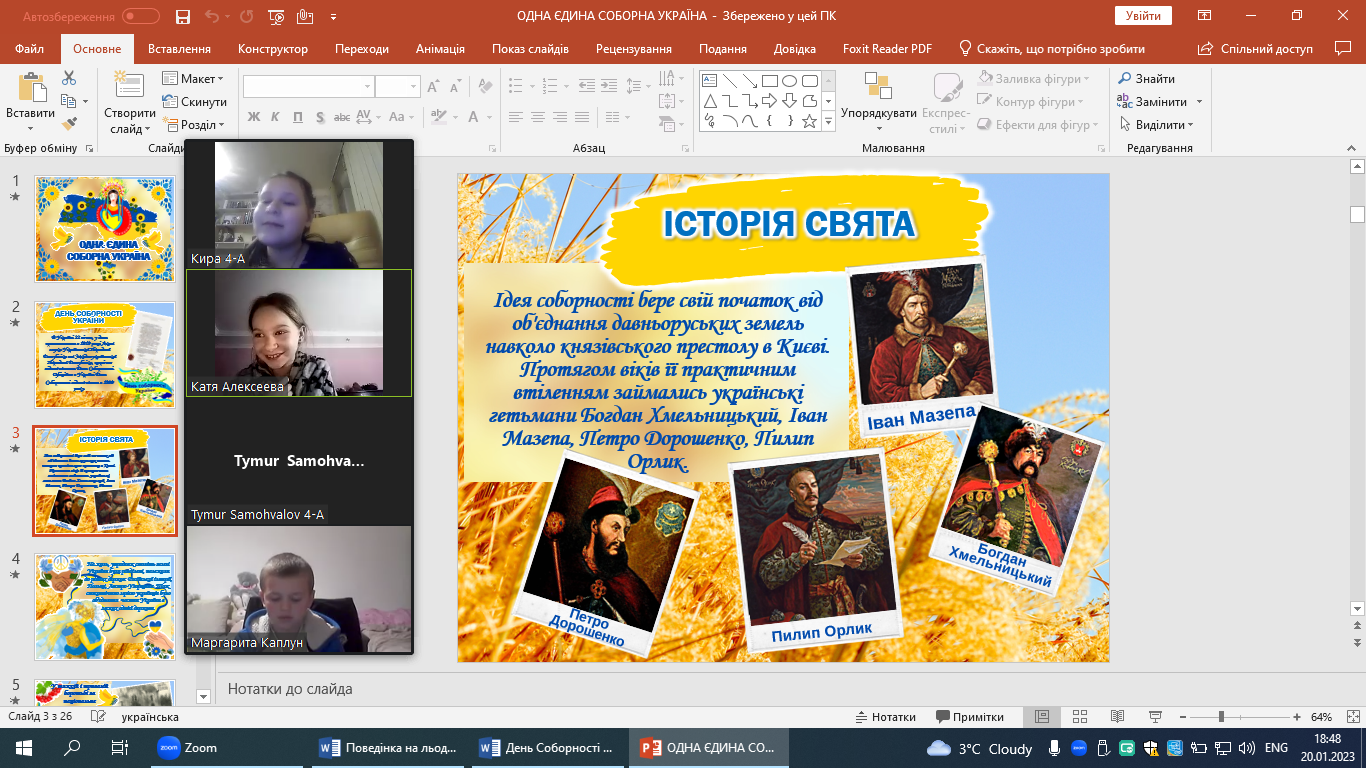Switch to Конструктор ribbon tab
Image resolution: width=1366 pixels, height=768 pixels.
[273, 48]
